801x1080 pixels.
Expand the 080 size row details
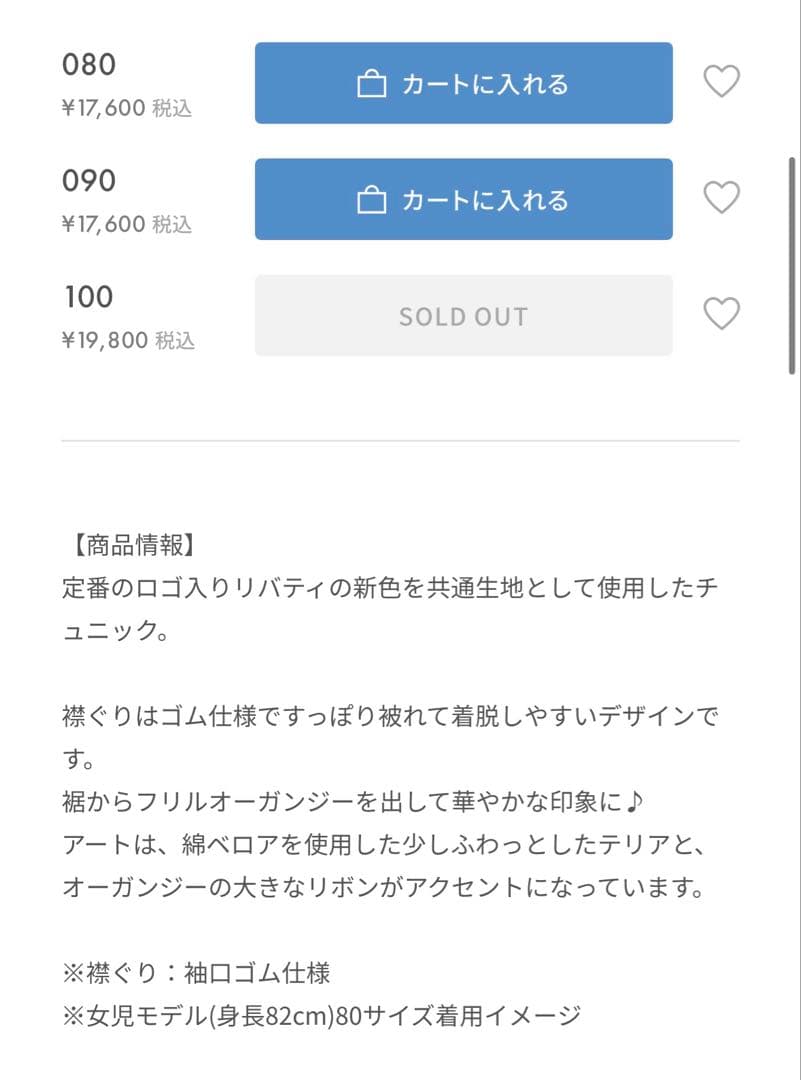click(88, 65)
